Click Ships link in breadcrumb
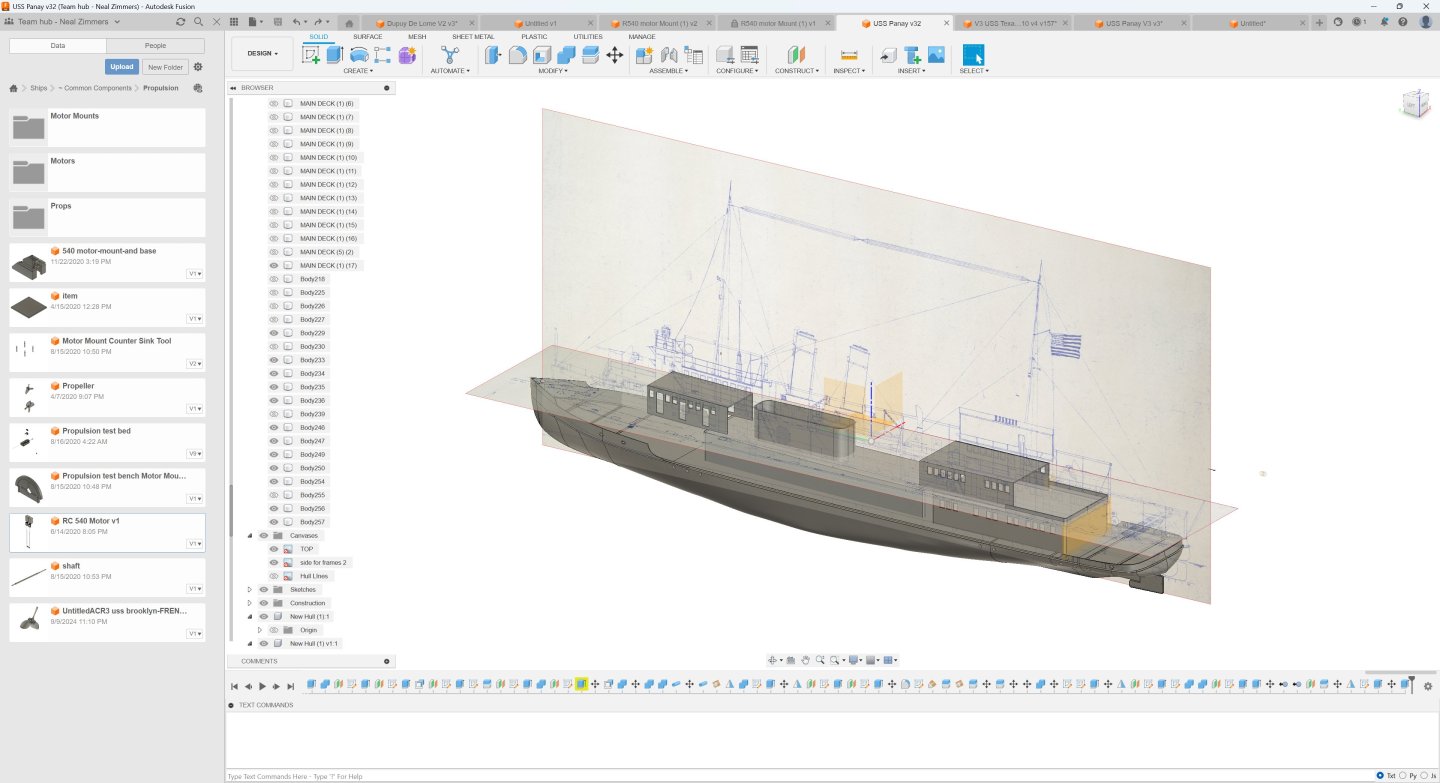Viewport: 1440px width, 783px height. pos(38,88)
